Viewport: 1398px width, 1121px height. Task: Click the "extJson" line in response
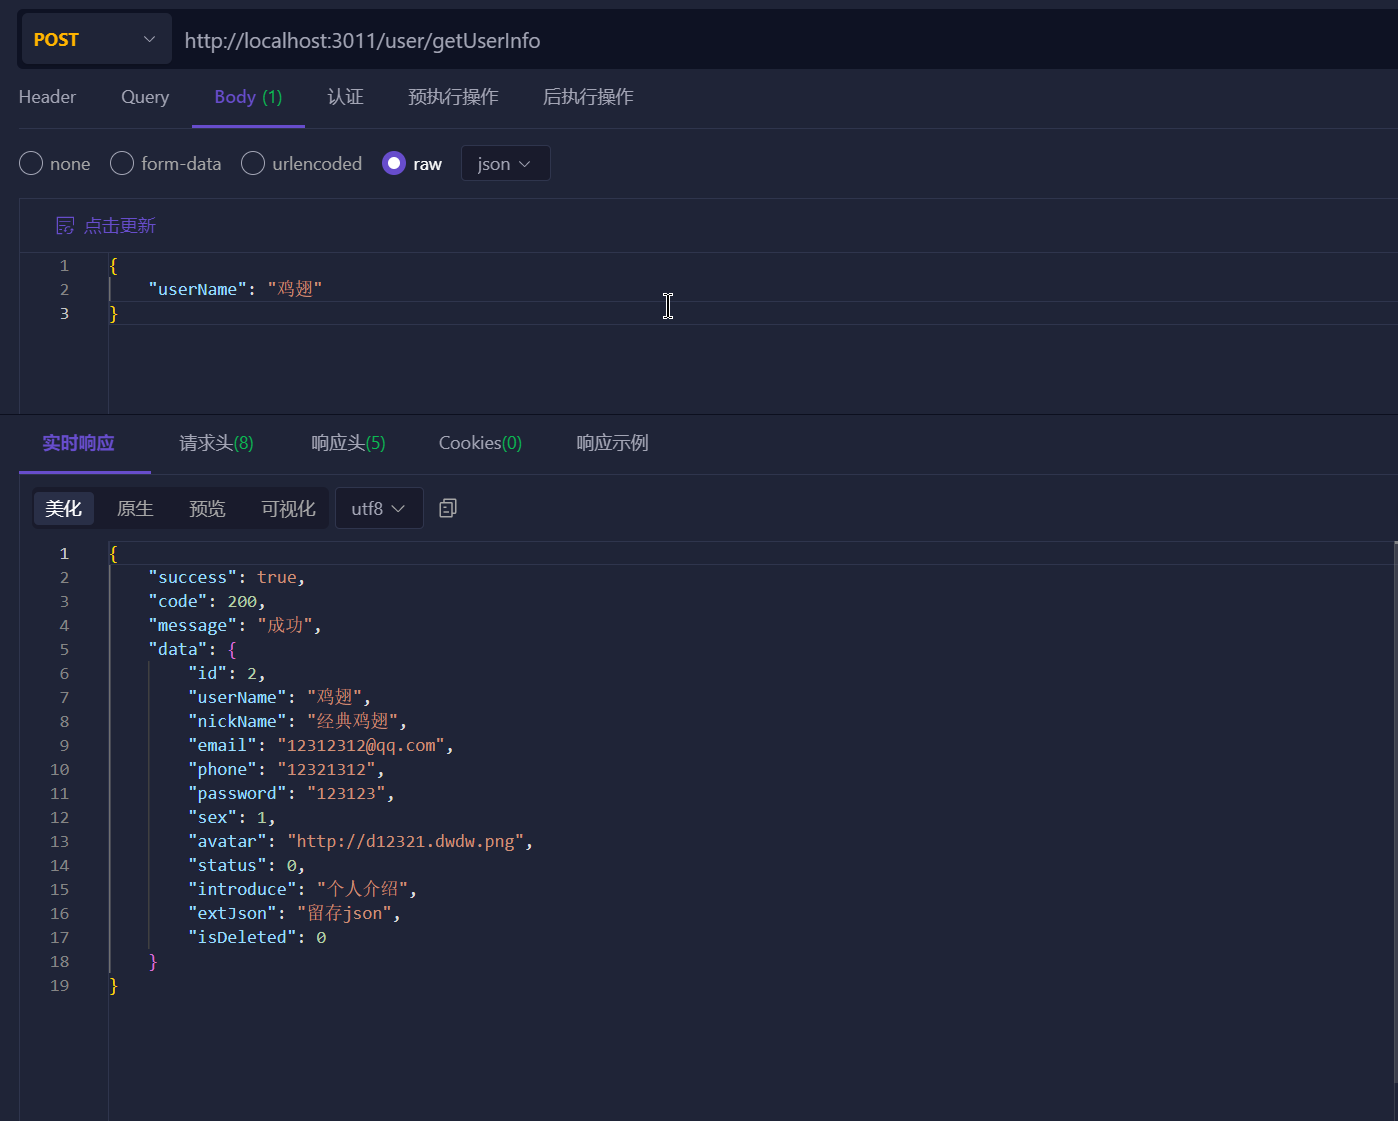click(x=295, y=913)
